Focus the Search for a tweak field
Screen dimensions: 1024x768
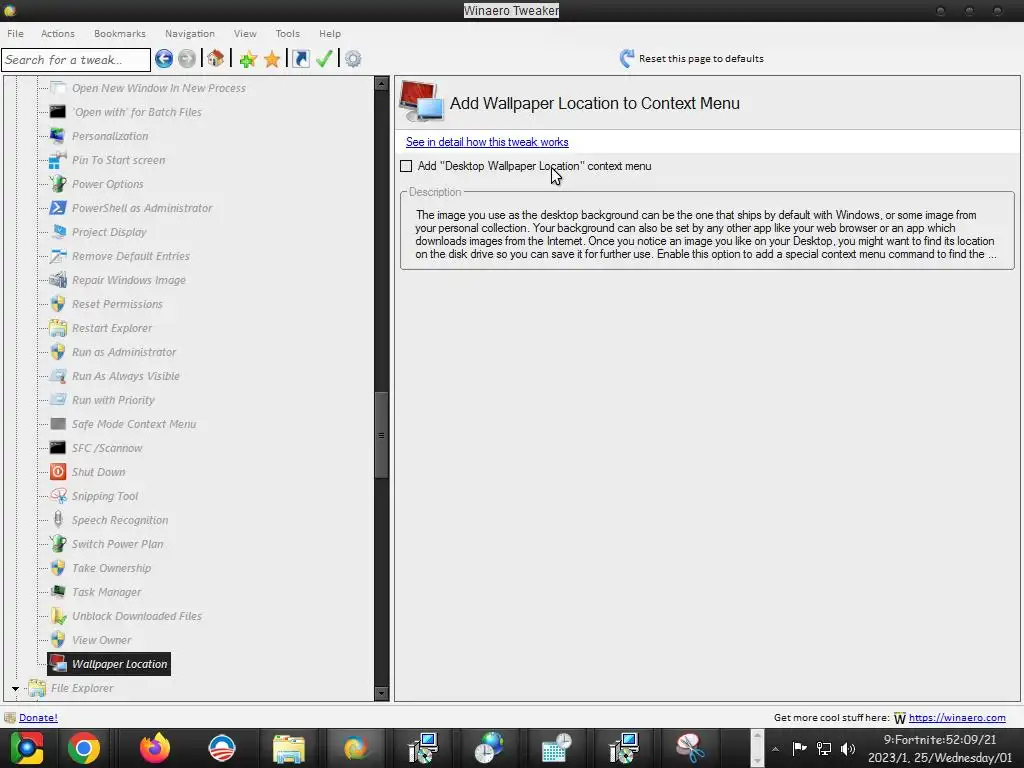point(76,59)
